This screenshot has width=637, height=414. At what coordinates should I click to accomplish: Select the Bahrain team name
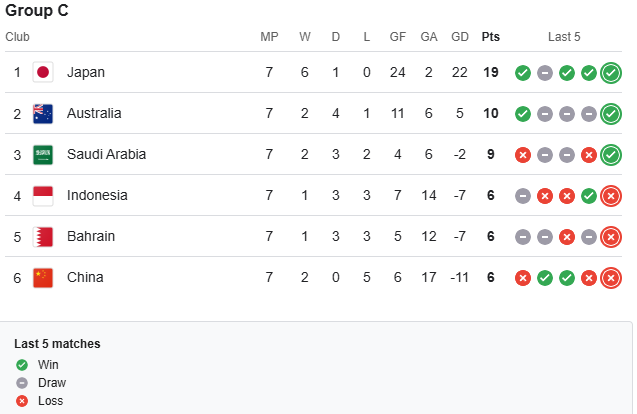point(91,236)
